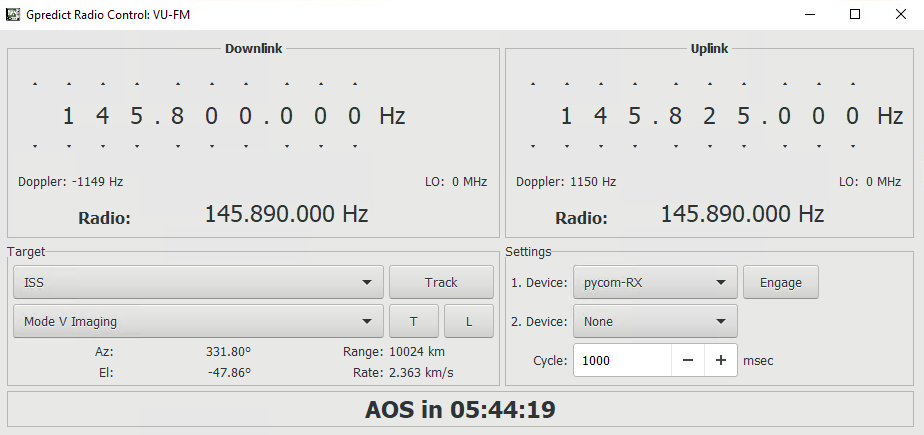924x435 pixels.
Task: Open the 2. Device None dropdown
Action: click(655, 321)
